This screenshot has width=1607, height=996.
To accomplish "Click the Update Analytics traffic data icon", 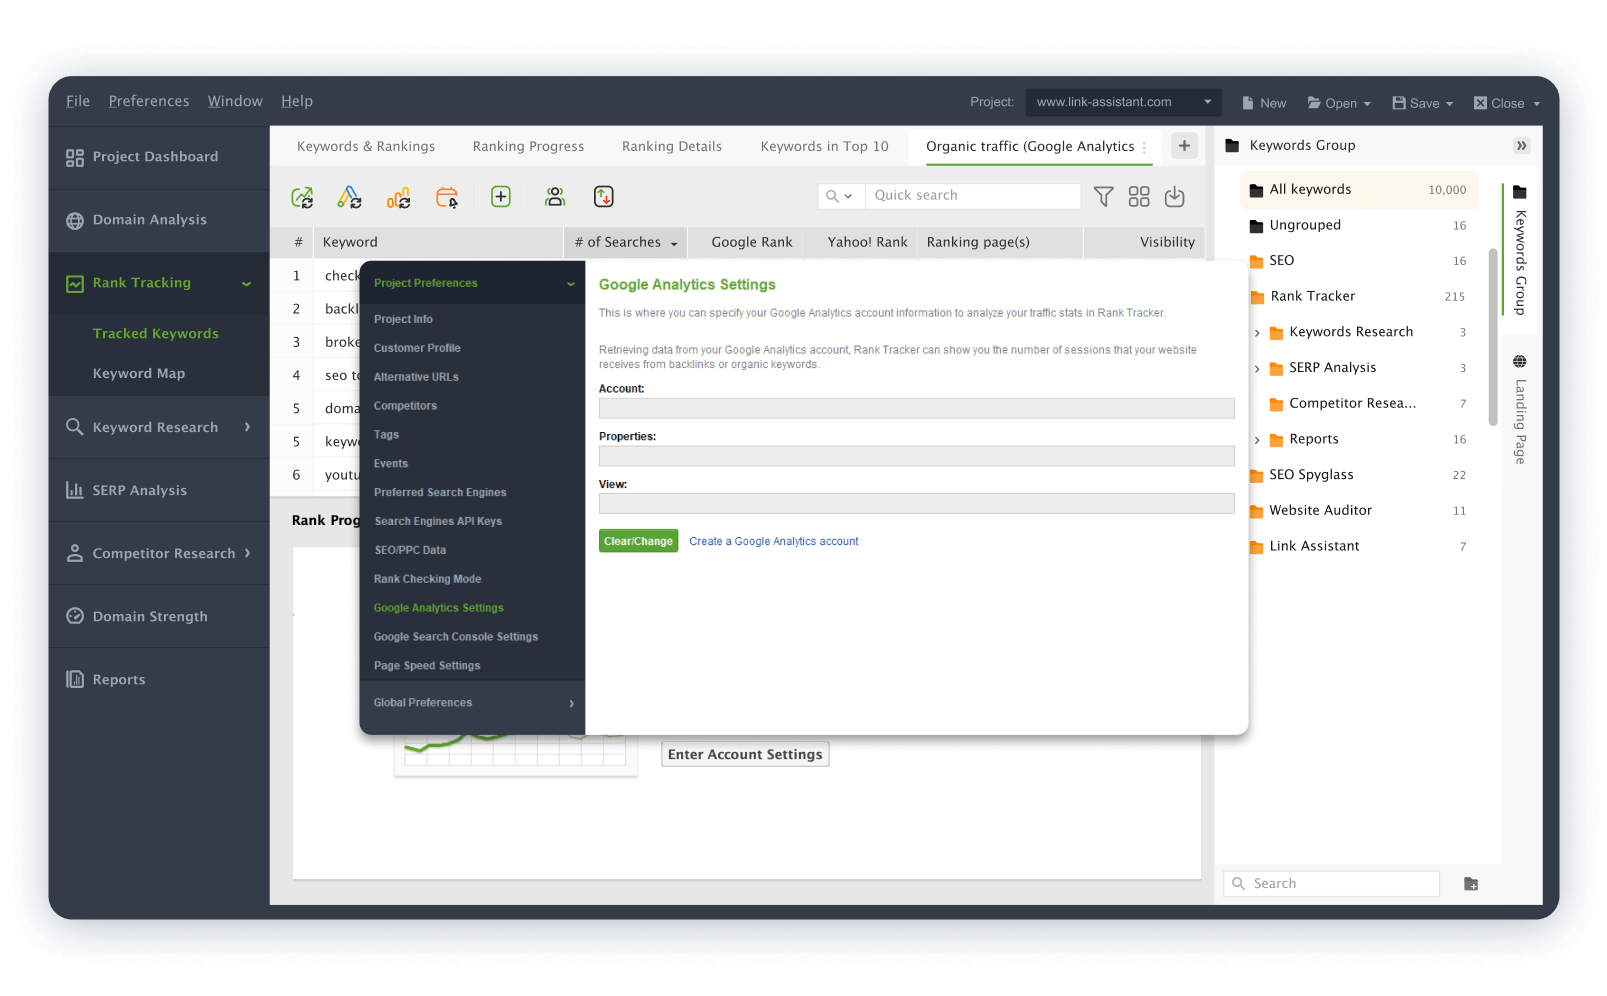I will tap(398, 197).
